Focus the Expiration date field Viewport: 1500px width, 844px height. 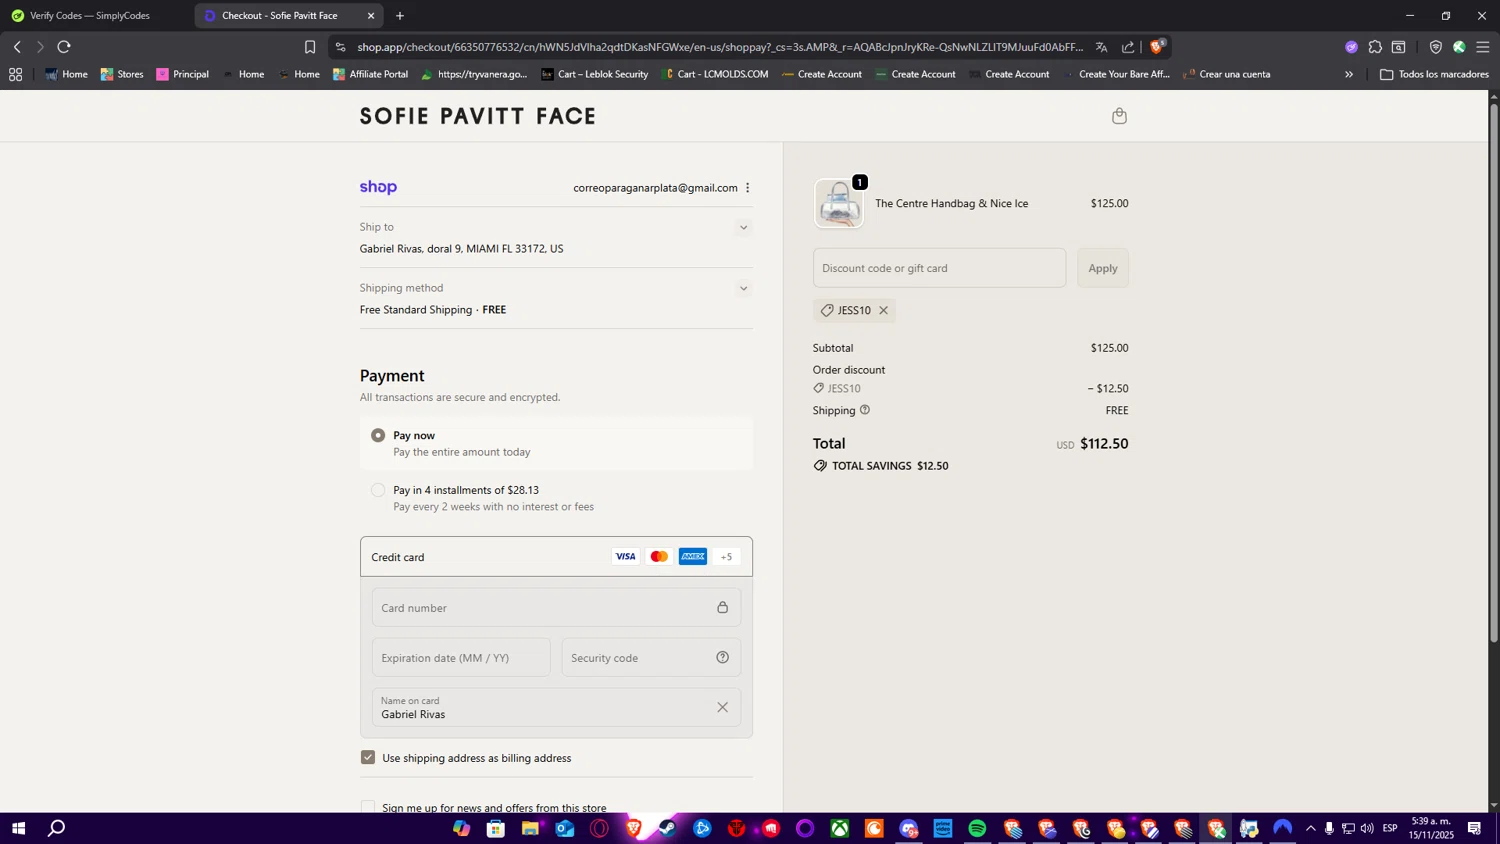pyautogui.click(x=461, y=657)
